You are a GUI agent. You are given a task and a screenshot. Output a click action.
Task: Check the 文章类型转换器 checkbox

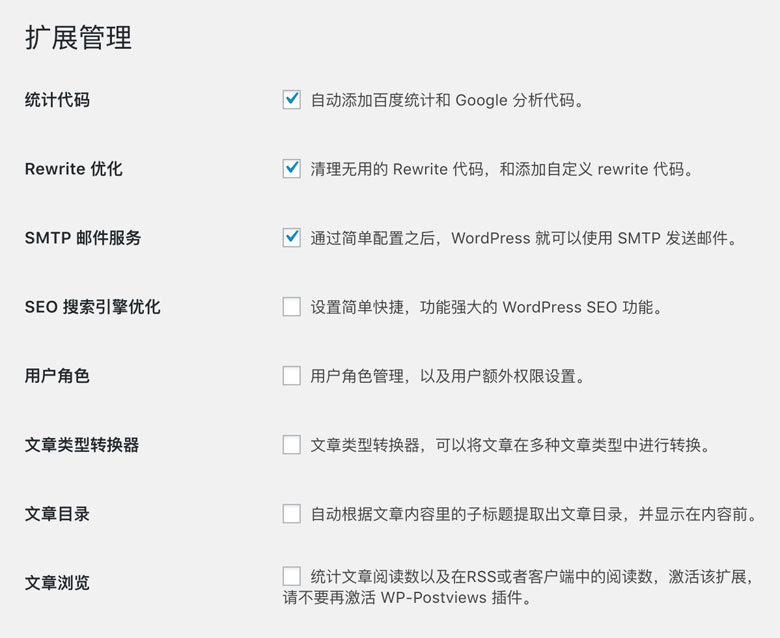tap(292, 445)
